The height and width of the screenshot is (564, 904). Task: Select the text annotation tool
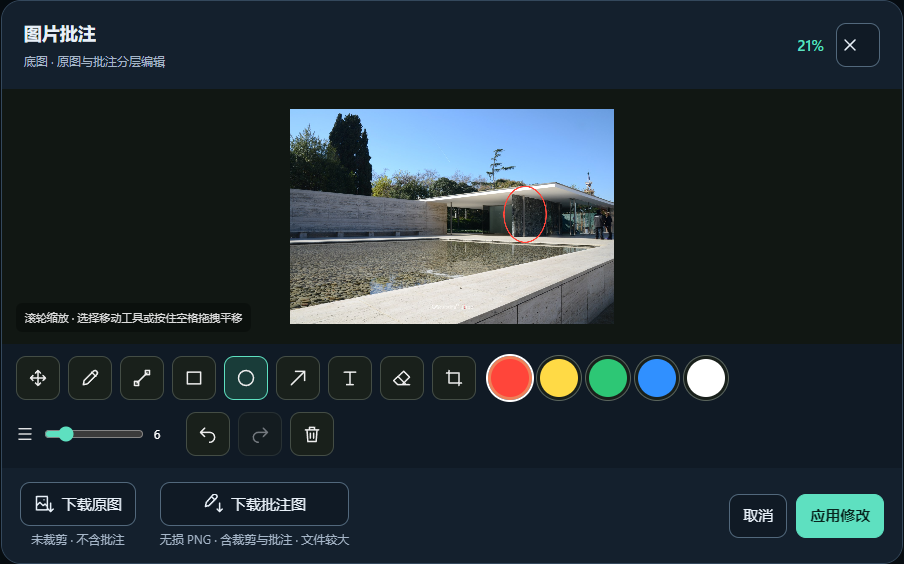pyautogui.click(x=350, y=378)
